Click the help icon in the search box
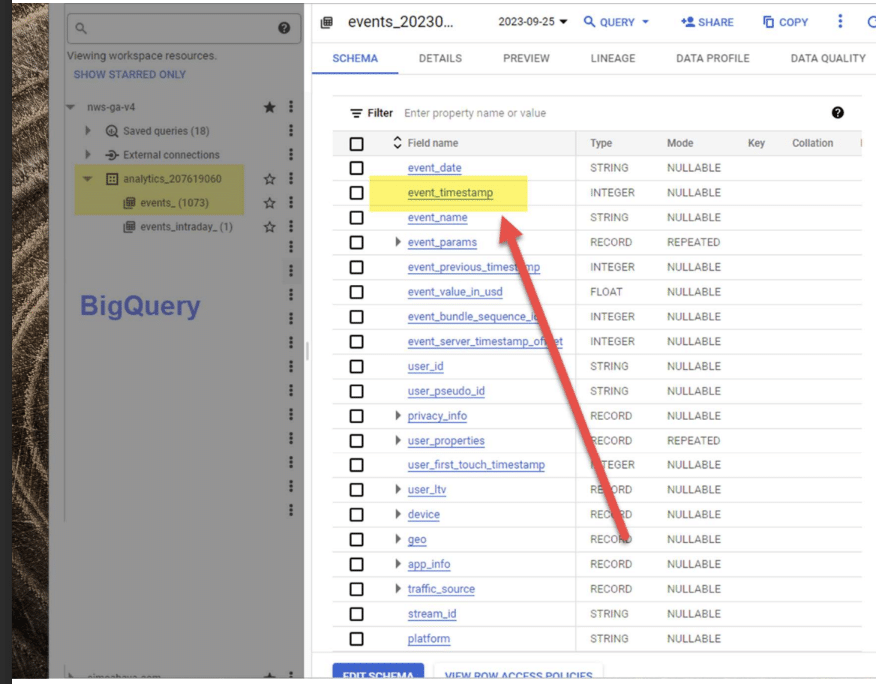This screenshot has height=684, width=876. (x=283, y=29)
